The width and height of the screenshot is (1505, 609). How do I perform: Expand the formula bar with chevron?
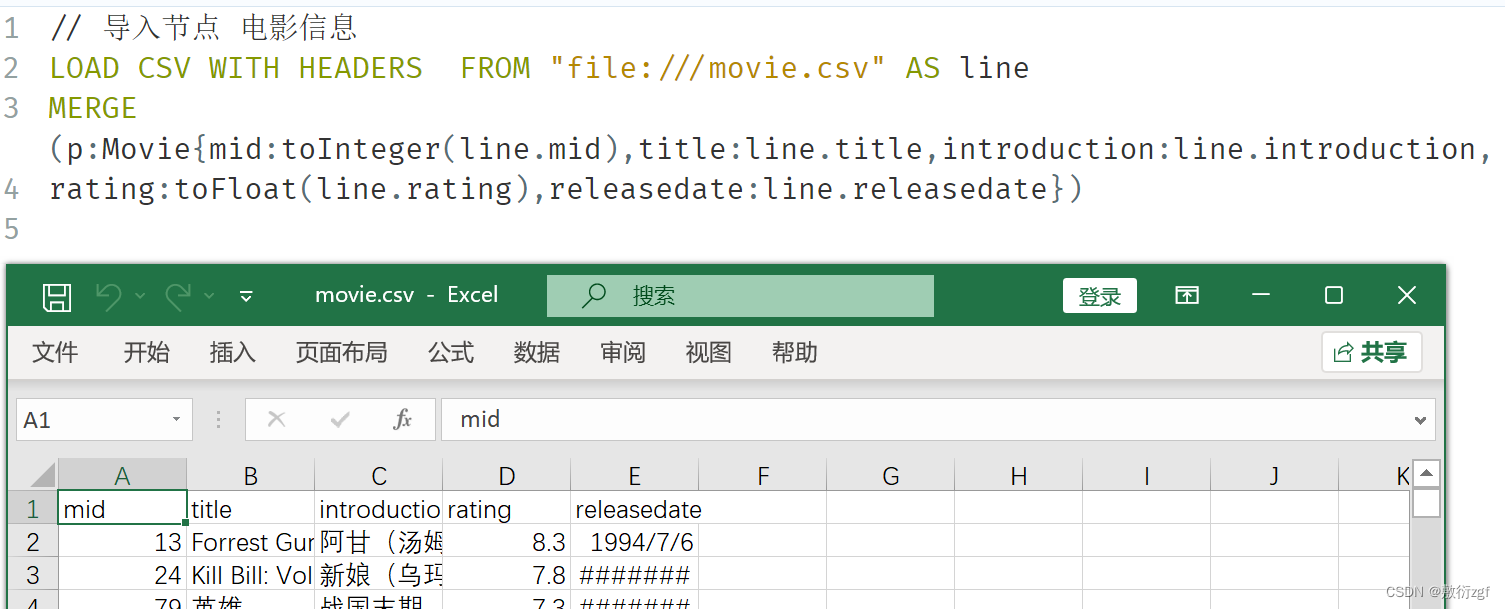1420,421
